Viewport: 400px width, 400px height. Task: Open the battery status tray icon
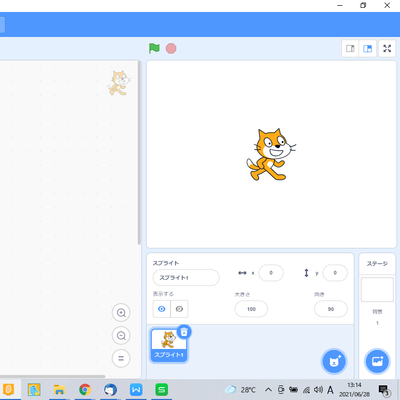tap(293, 389)
